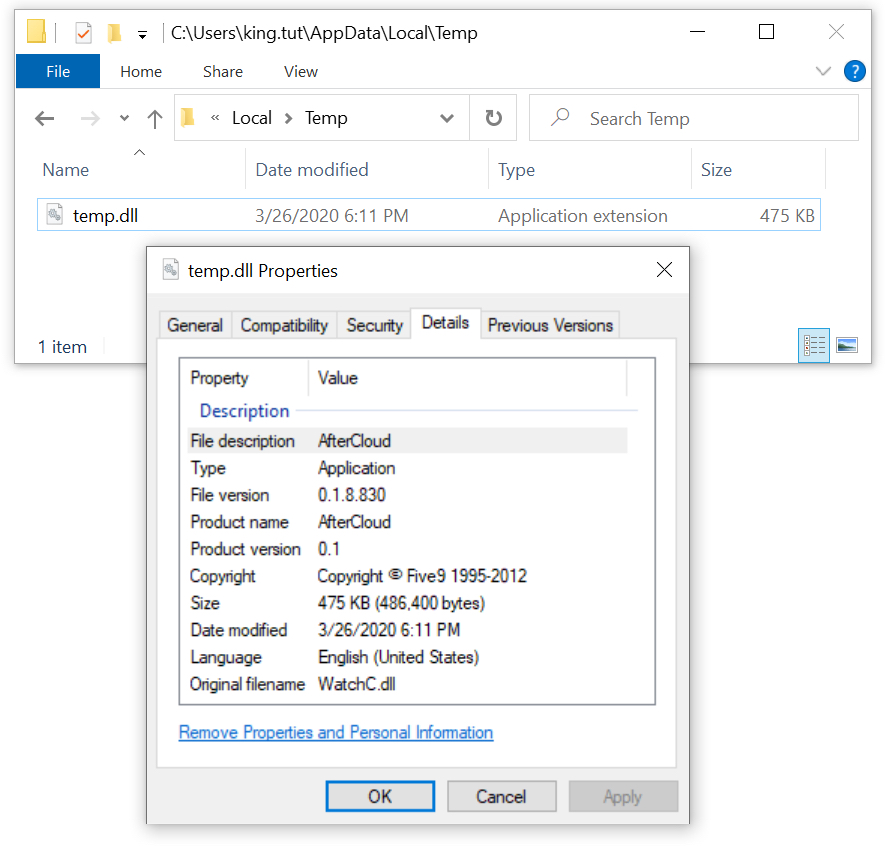Click Remove Properties and Personal Information link
The image size is (885, 847).
(336, 732)
